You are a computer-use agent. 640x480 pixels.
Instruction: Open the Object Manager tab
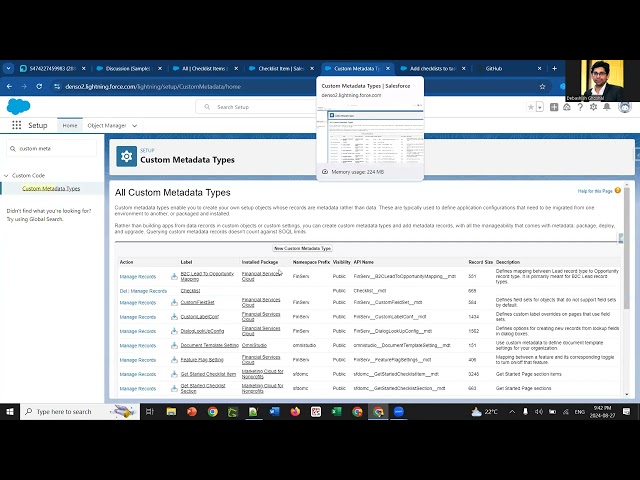click(107, 126)
